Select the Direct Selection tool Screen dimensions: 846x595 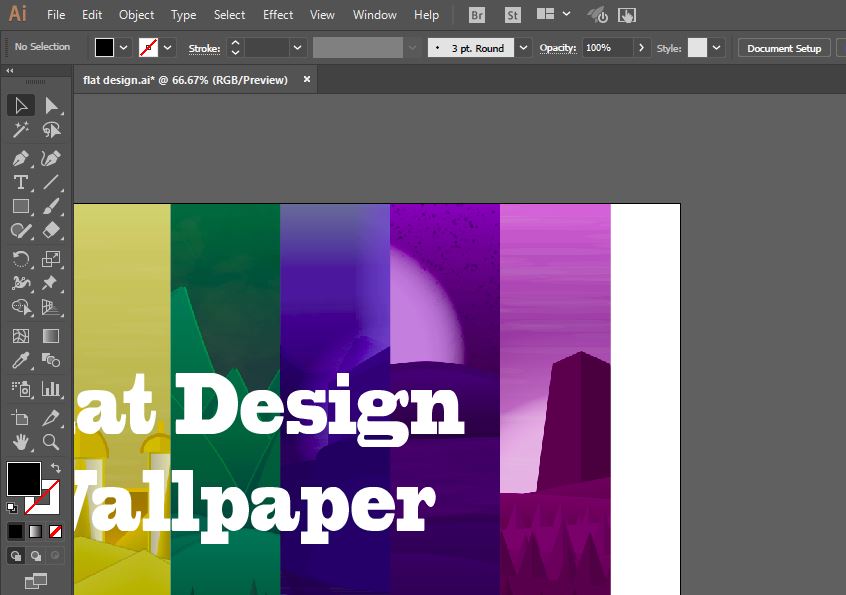pyautogui.click(x=53, y=104)
